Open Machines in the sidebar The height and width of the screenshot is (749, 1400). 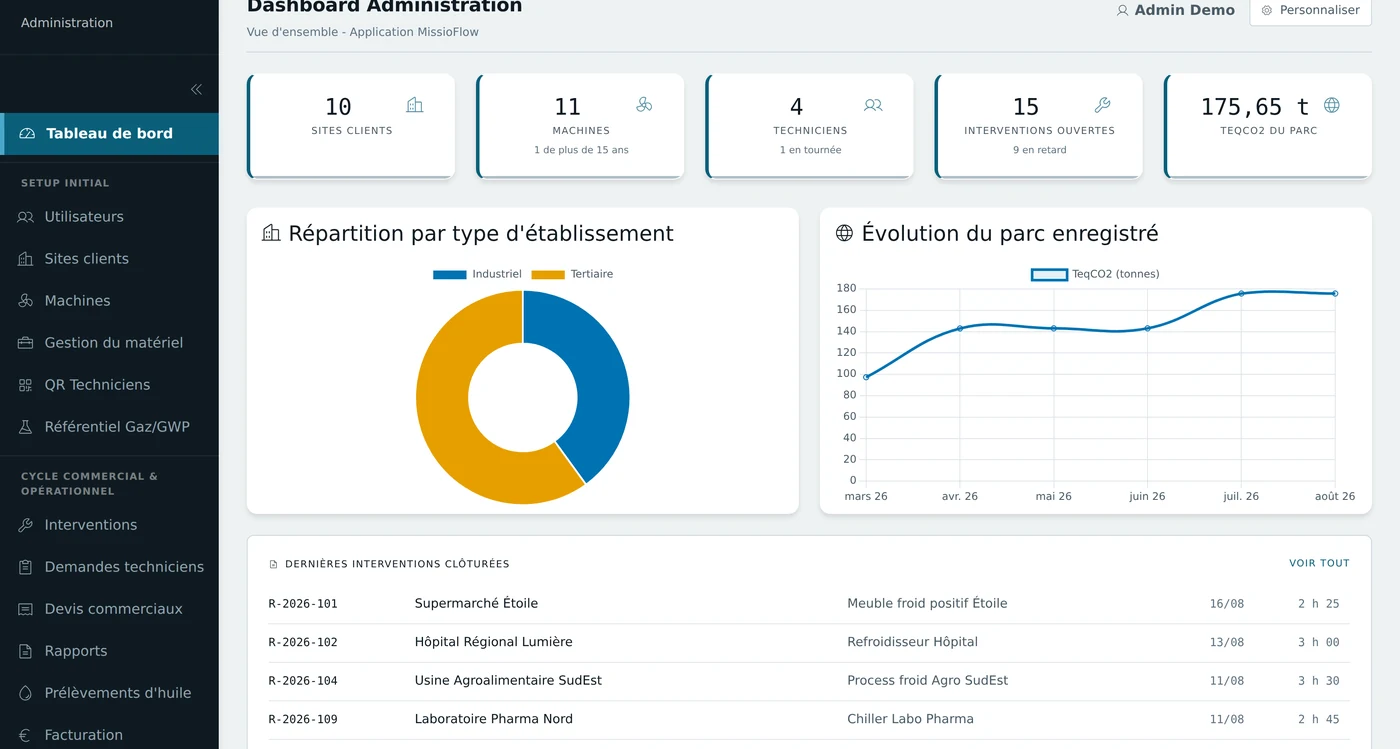coord(109,301)
